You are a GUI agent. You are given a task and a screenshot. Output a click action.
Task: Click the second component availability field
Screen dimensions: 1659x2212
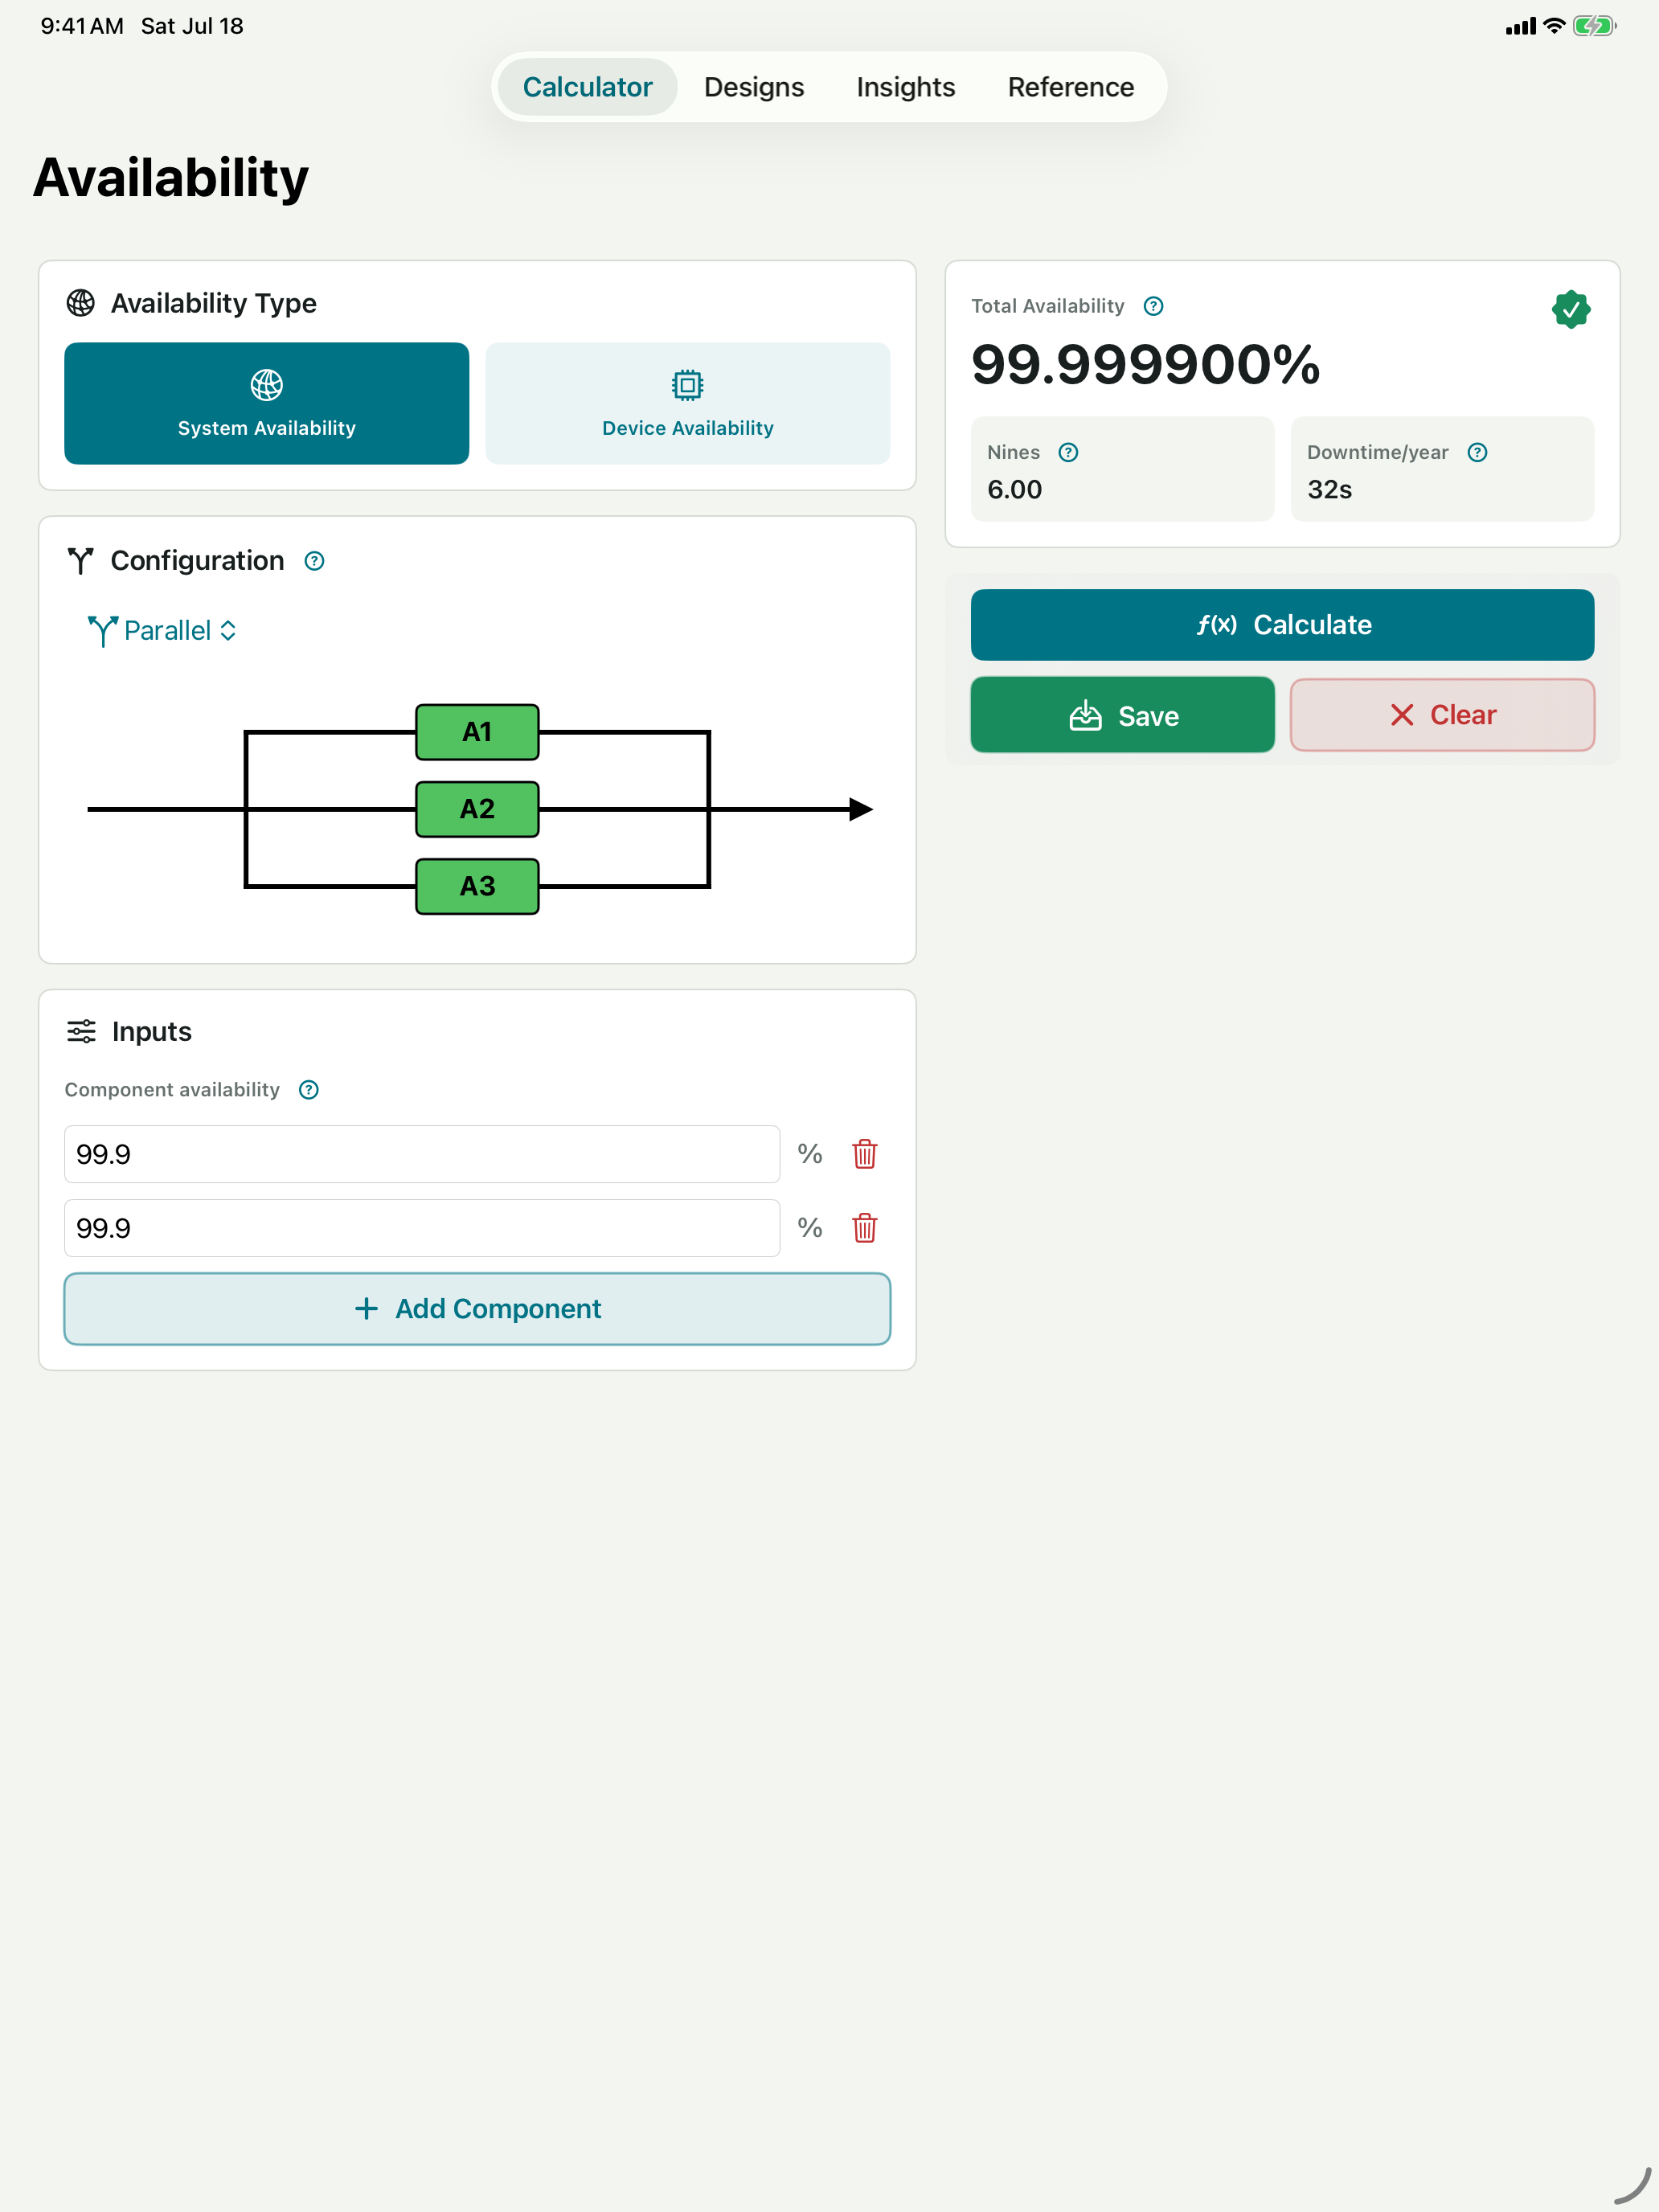(422, 1228)
